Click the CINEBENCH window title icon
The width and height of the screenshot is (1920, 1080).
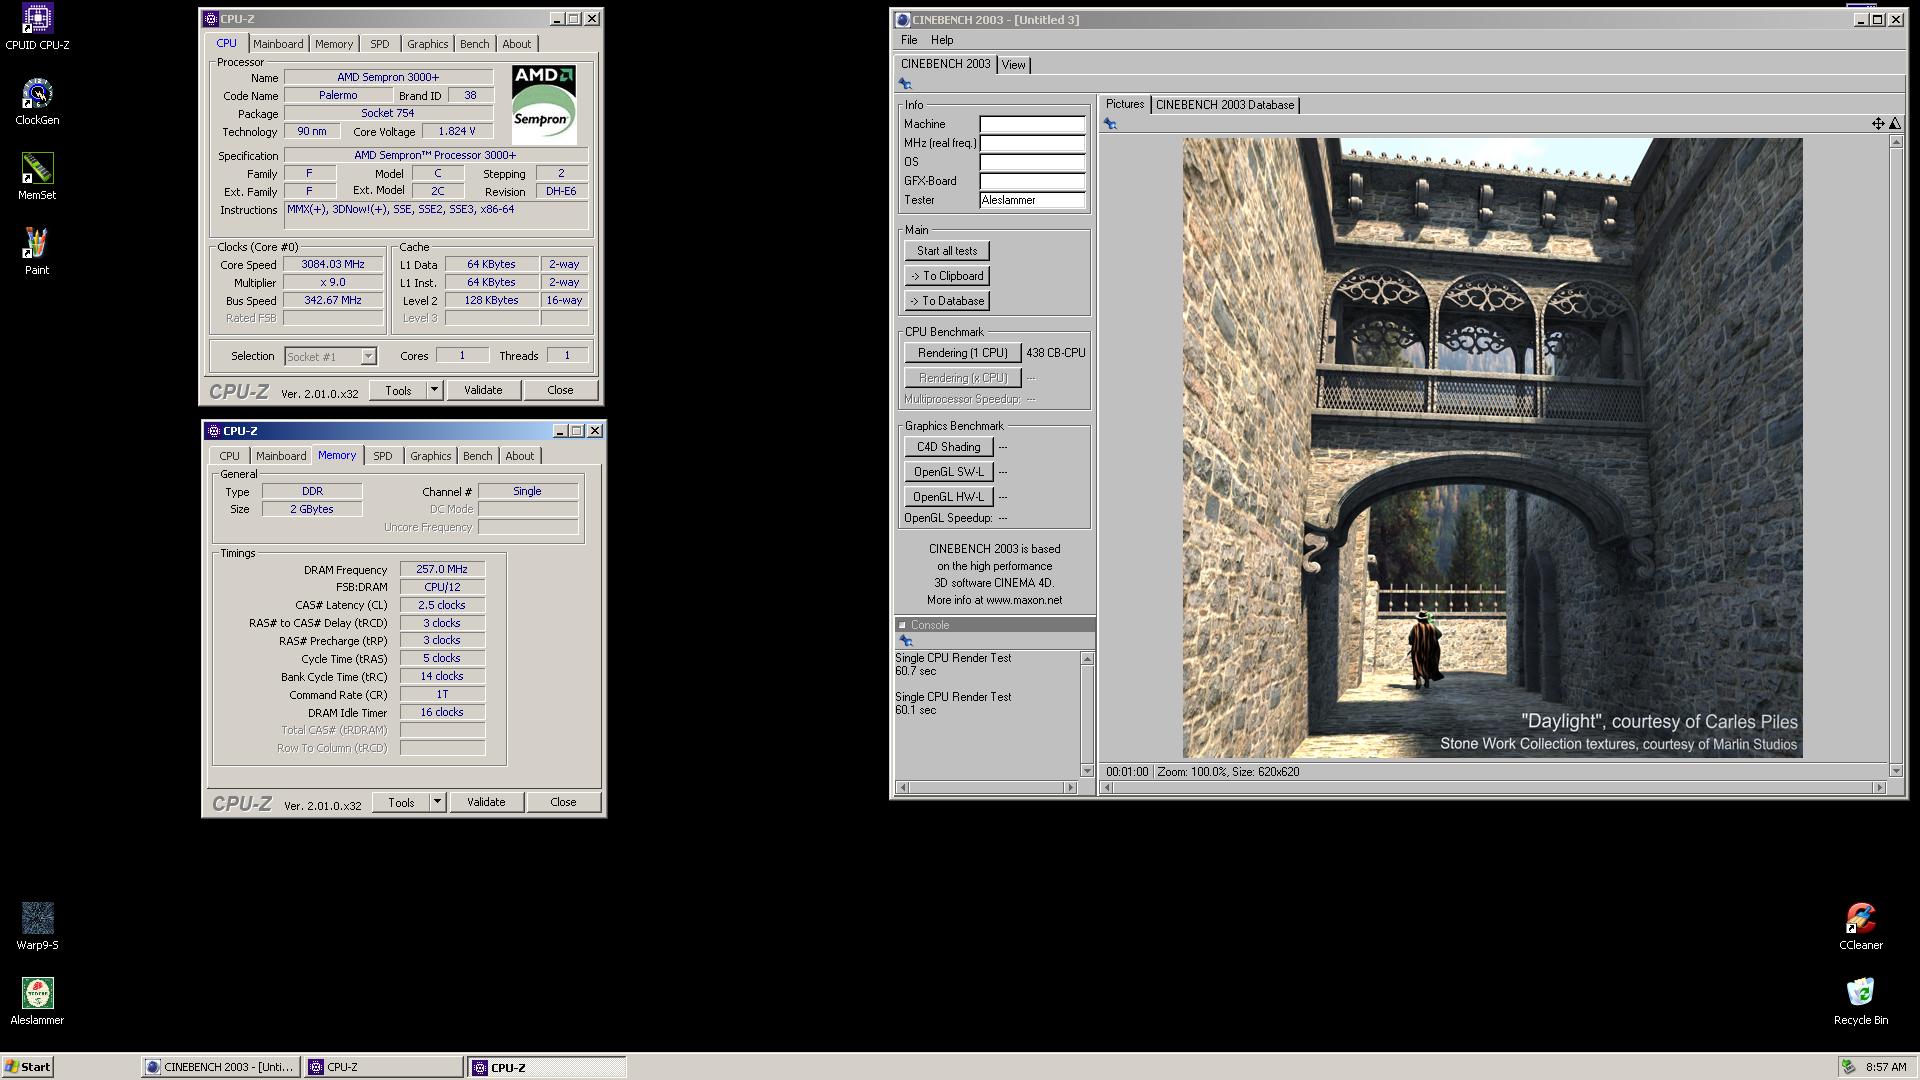[902, 19]
